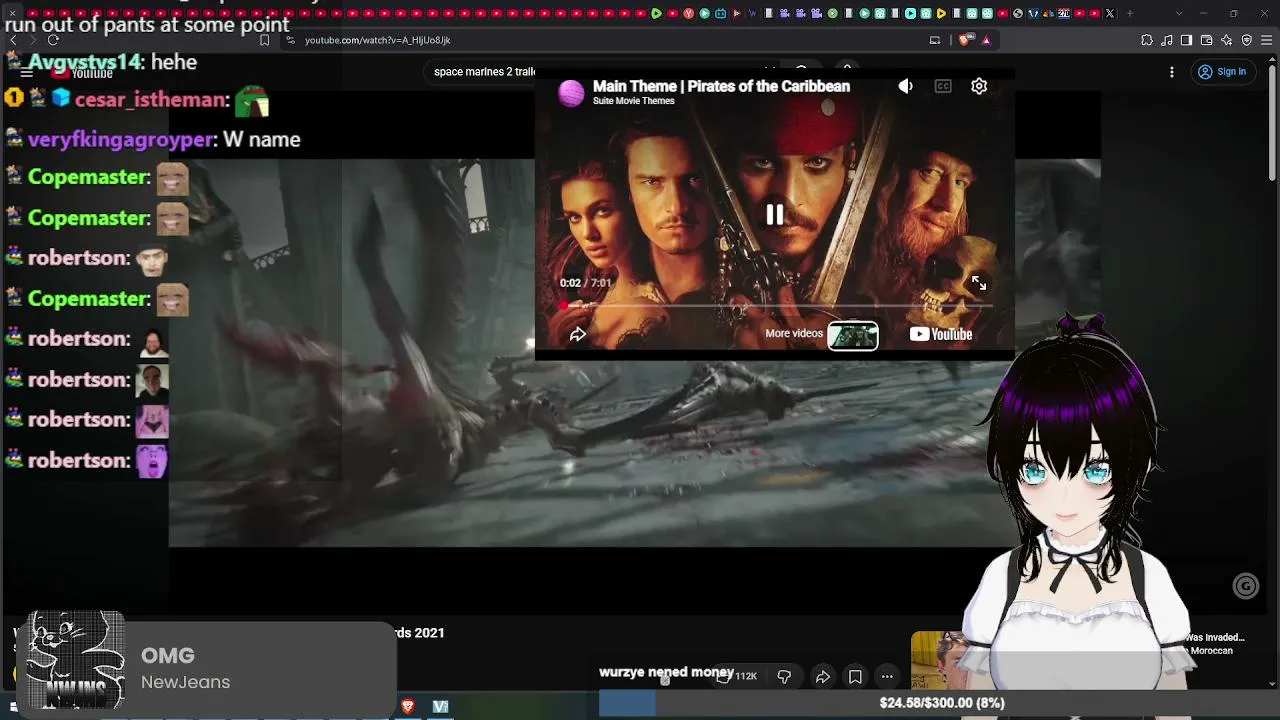Toggle the browser sidebar panel

pos(1186,40)
